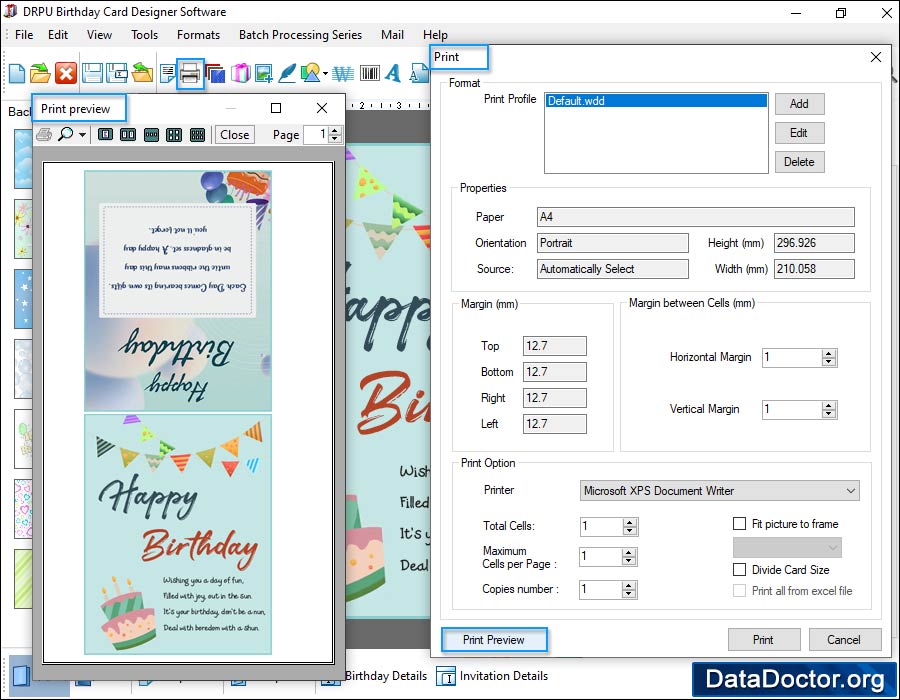This screenshot has width=900, height=700.
Task: Click the red-blue overlapping squares background icon
Action: pos(215,73)
